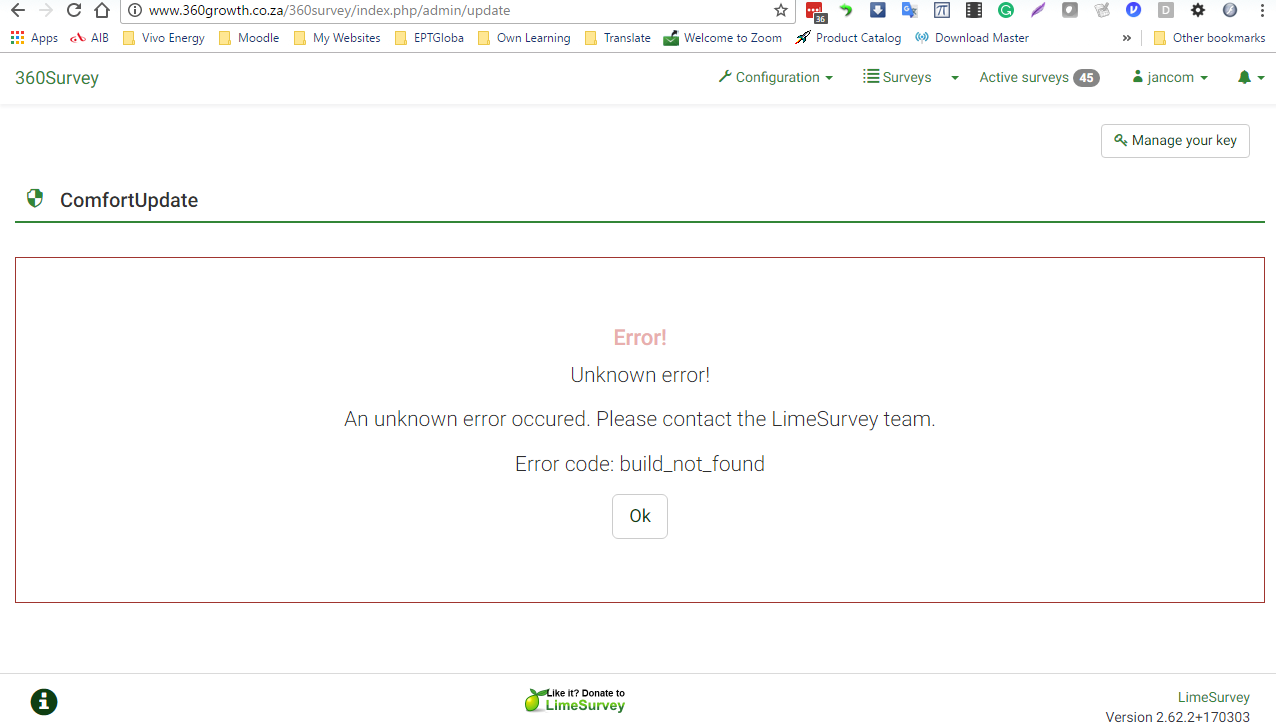Viewport: 1276px width, 728px height.
Task: Open the Surveys list menu item
Action: [x=897, y=77]
